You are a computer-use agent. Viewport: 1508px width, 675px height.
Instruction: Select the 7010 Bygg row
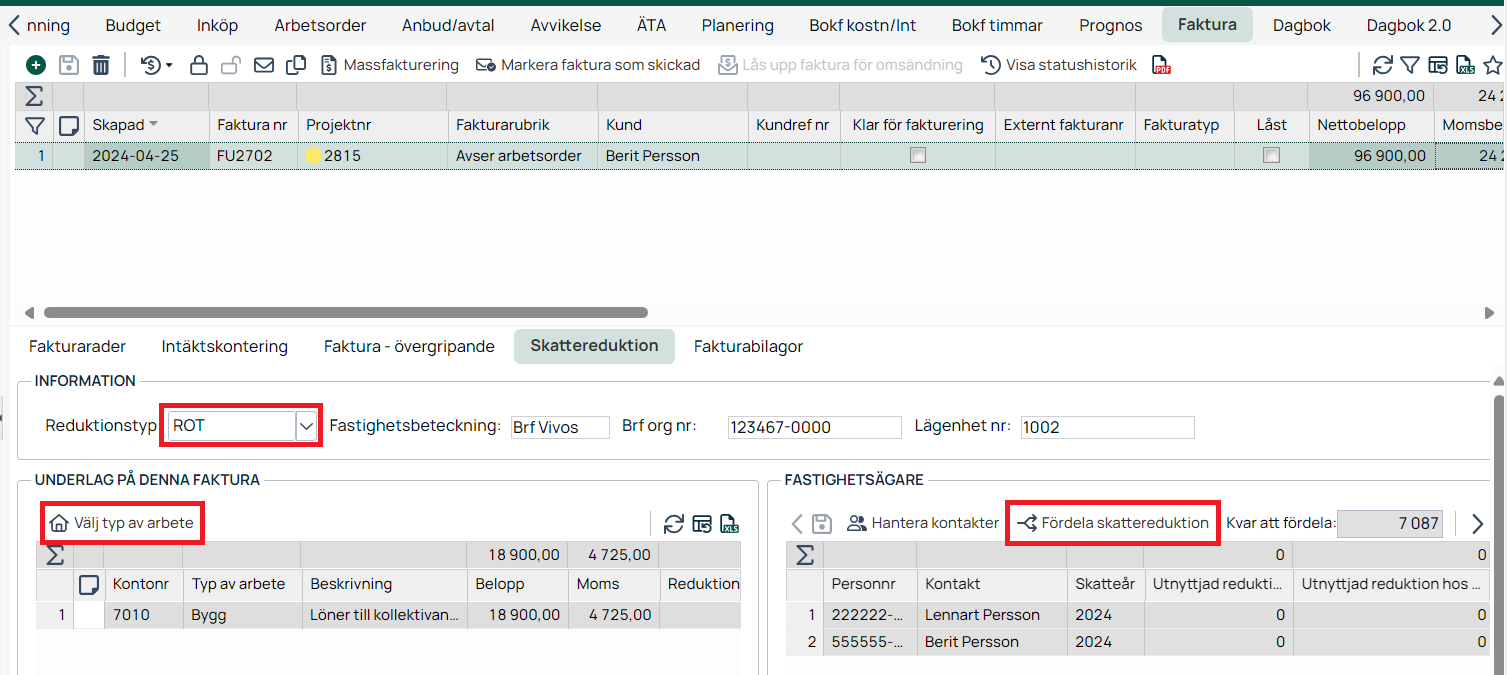point(389,615)
